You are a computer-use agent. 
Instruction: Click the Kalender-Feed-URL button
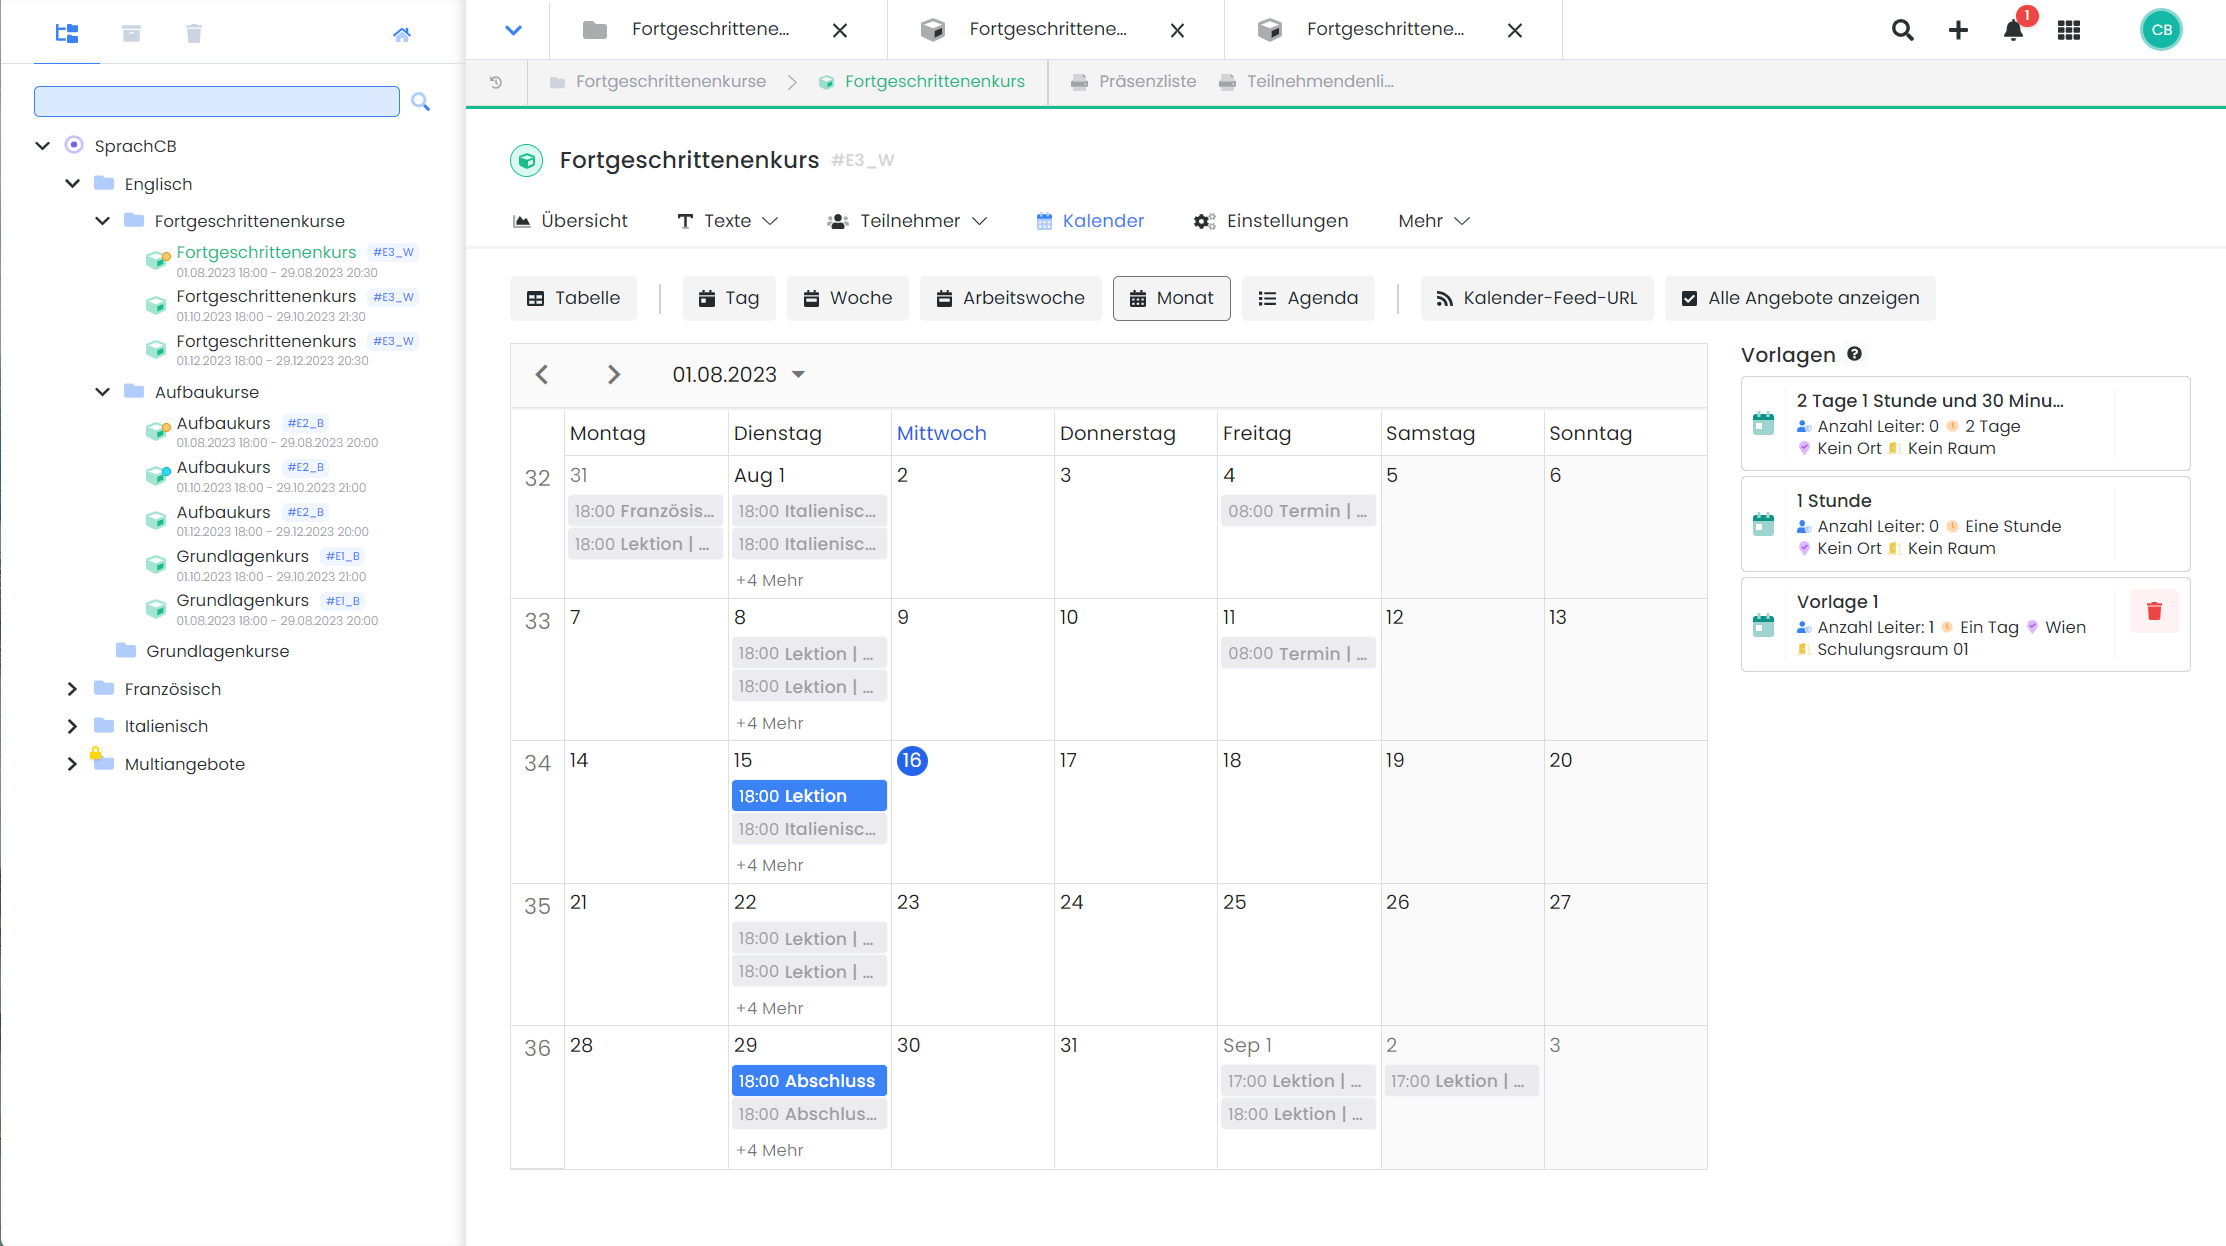1536,298
